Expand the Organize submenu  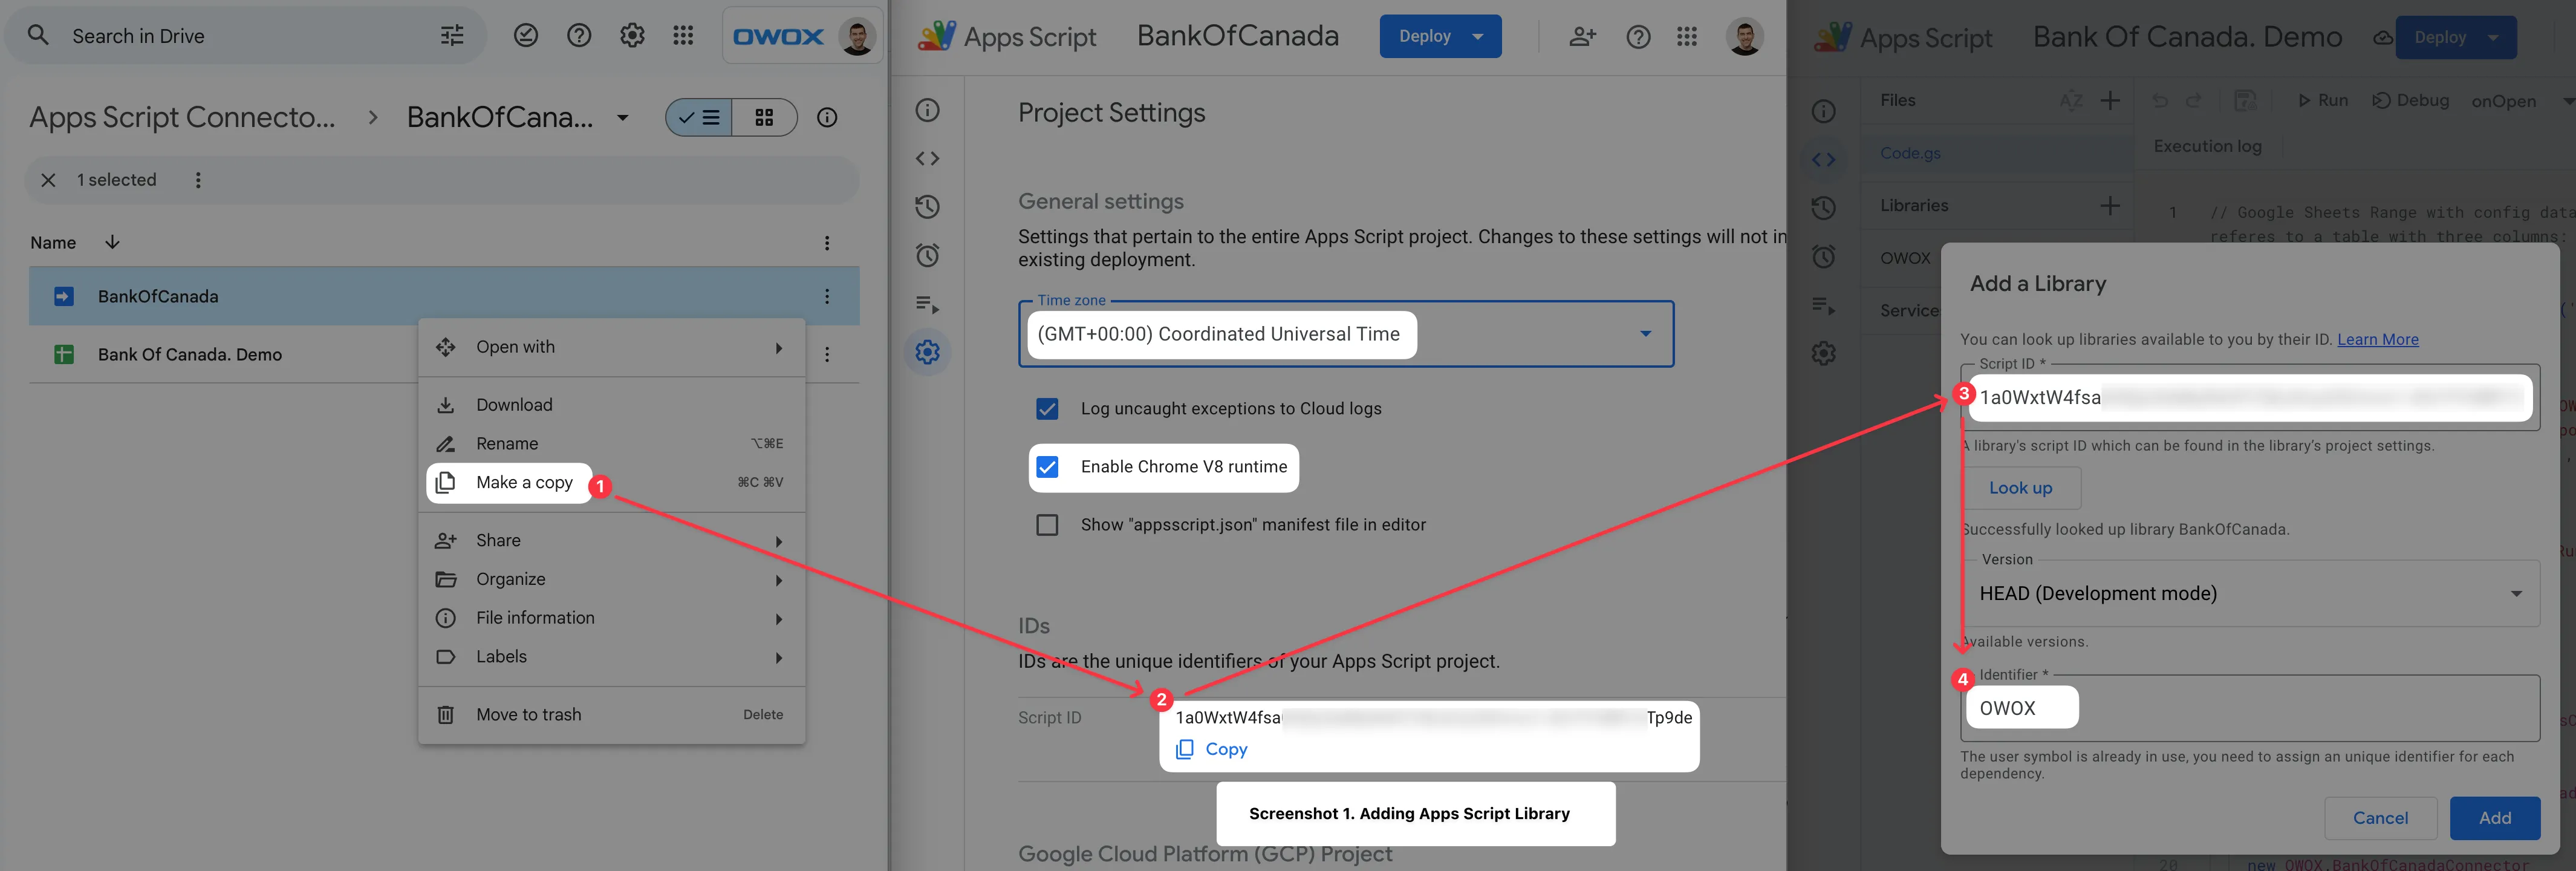[611, 580]
